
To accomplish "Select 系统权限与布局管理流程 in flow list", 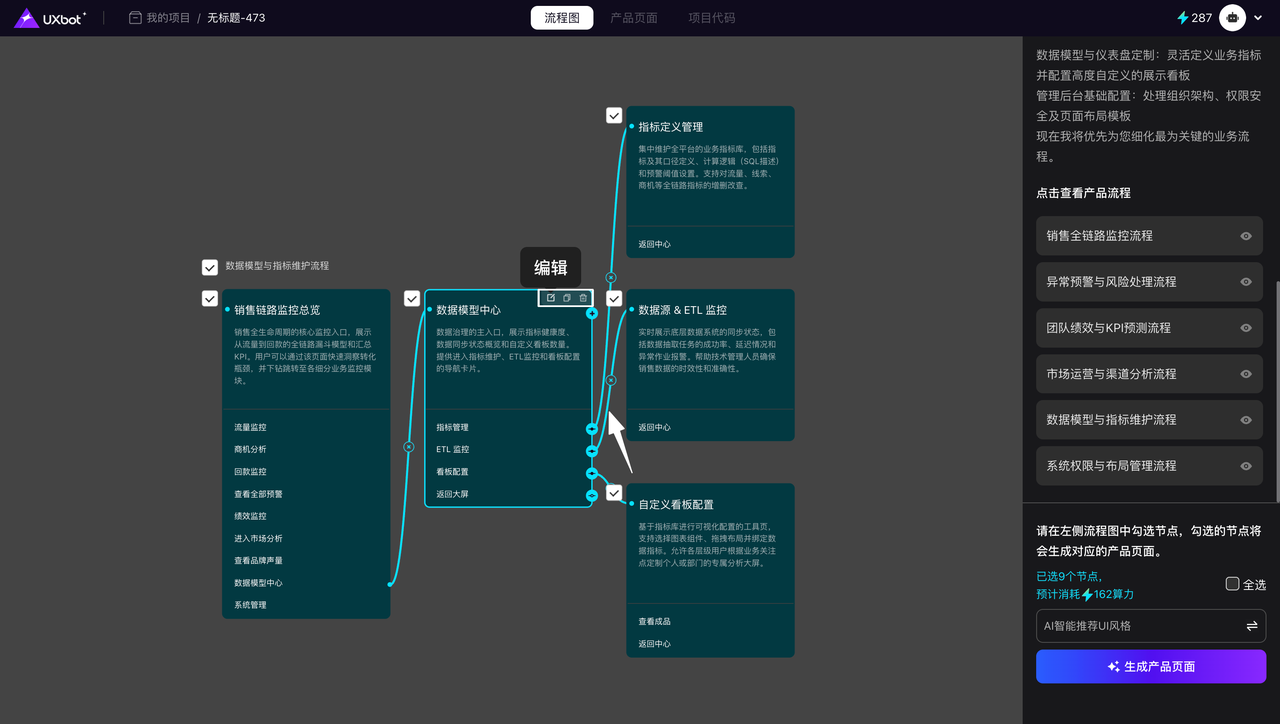I will 1111,466.
